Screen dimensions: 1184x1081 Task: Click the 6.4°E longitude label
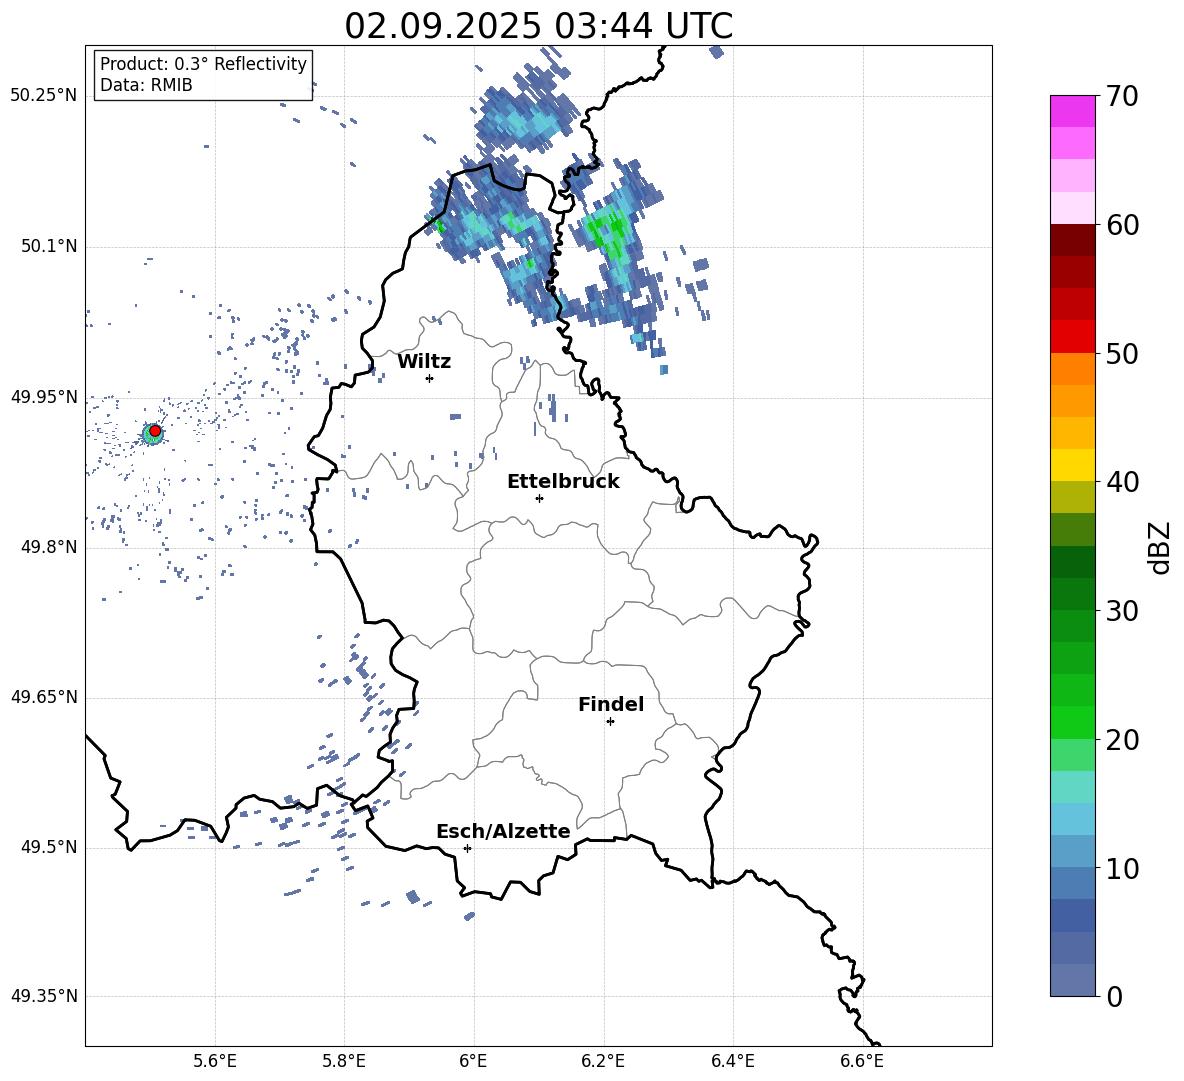click(732, 1061)
